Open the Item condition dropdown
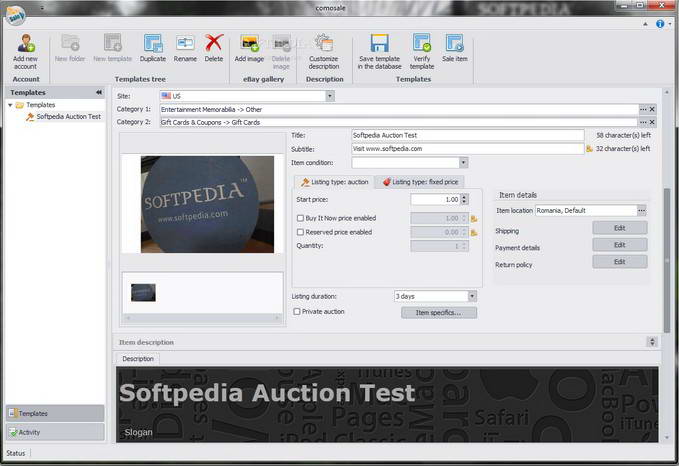Viewport: 679px width, 466px height. (464, 163)
